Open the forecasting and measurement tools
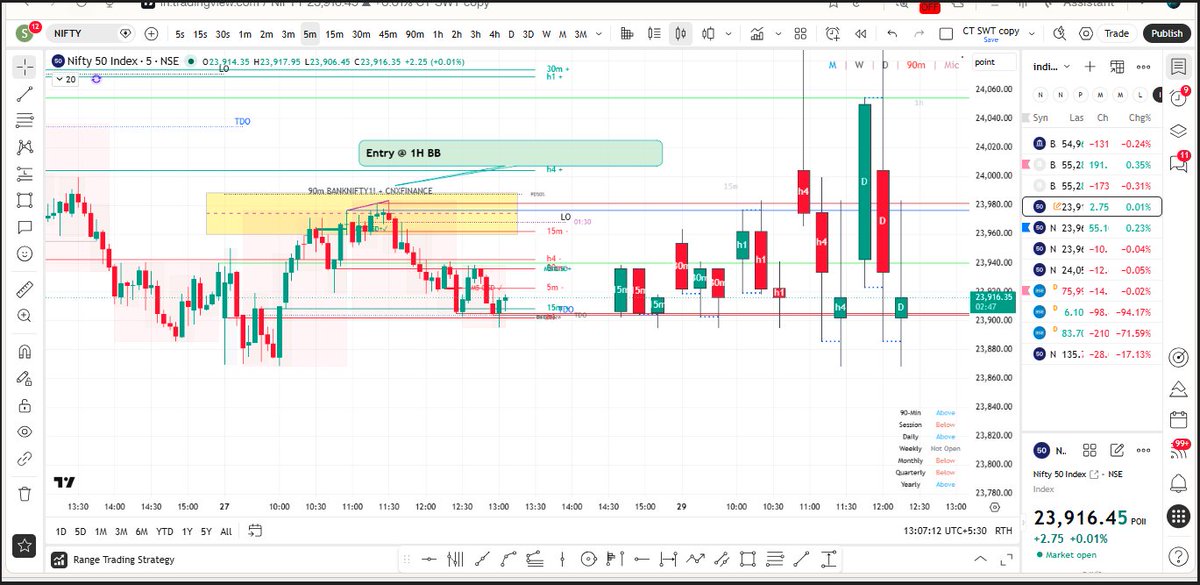1200x585 pixels. (x=25, y=175)
